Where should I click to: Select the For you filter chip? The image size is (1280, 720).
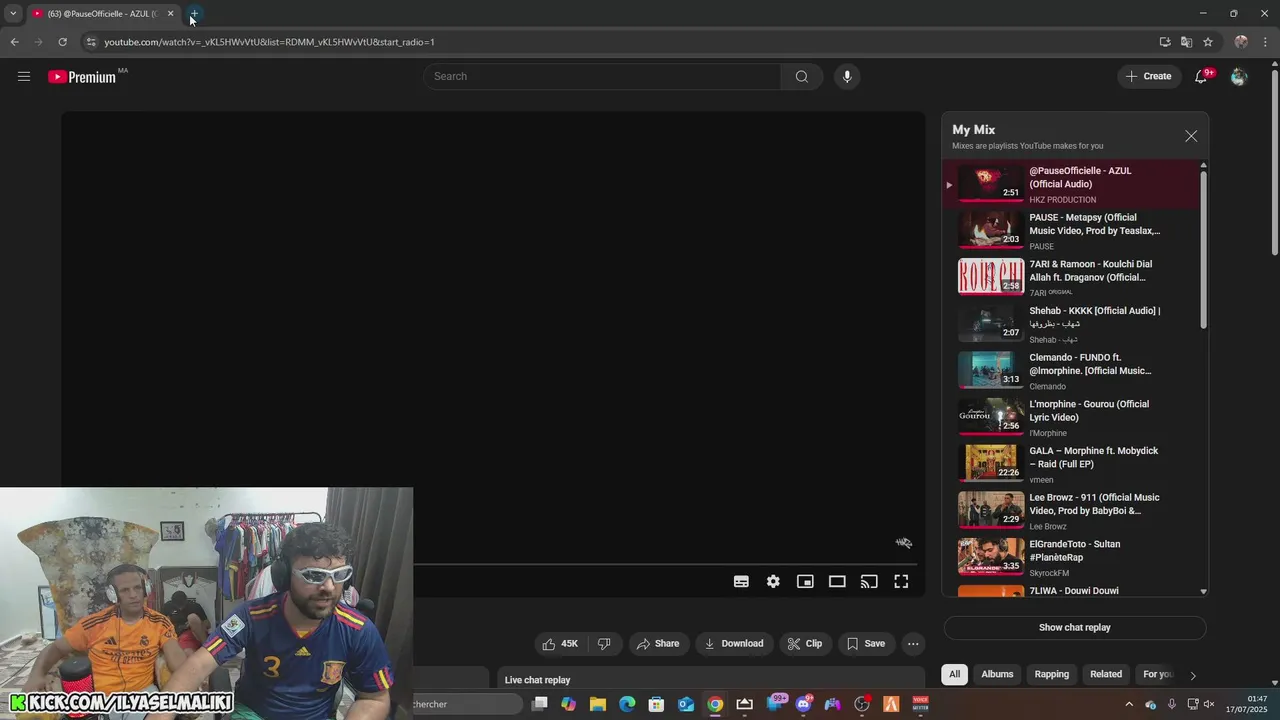click(x=1157, y=674)
